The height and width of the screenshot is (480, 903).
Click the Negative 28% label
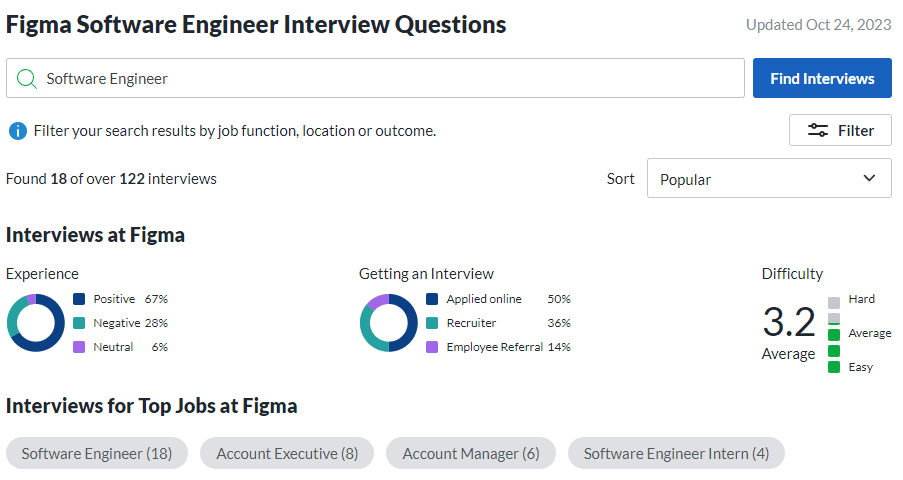click(131, 323)
